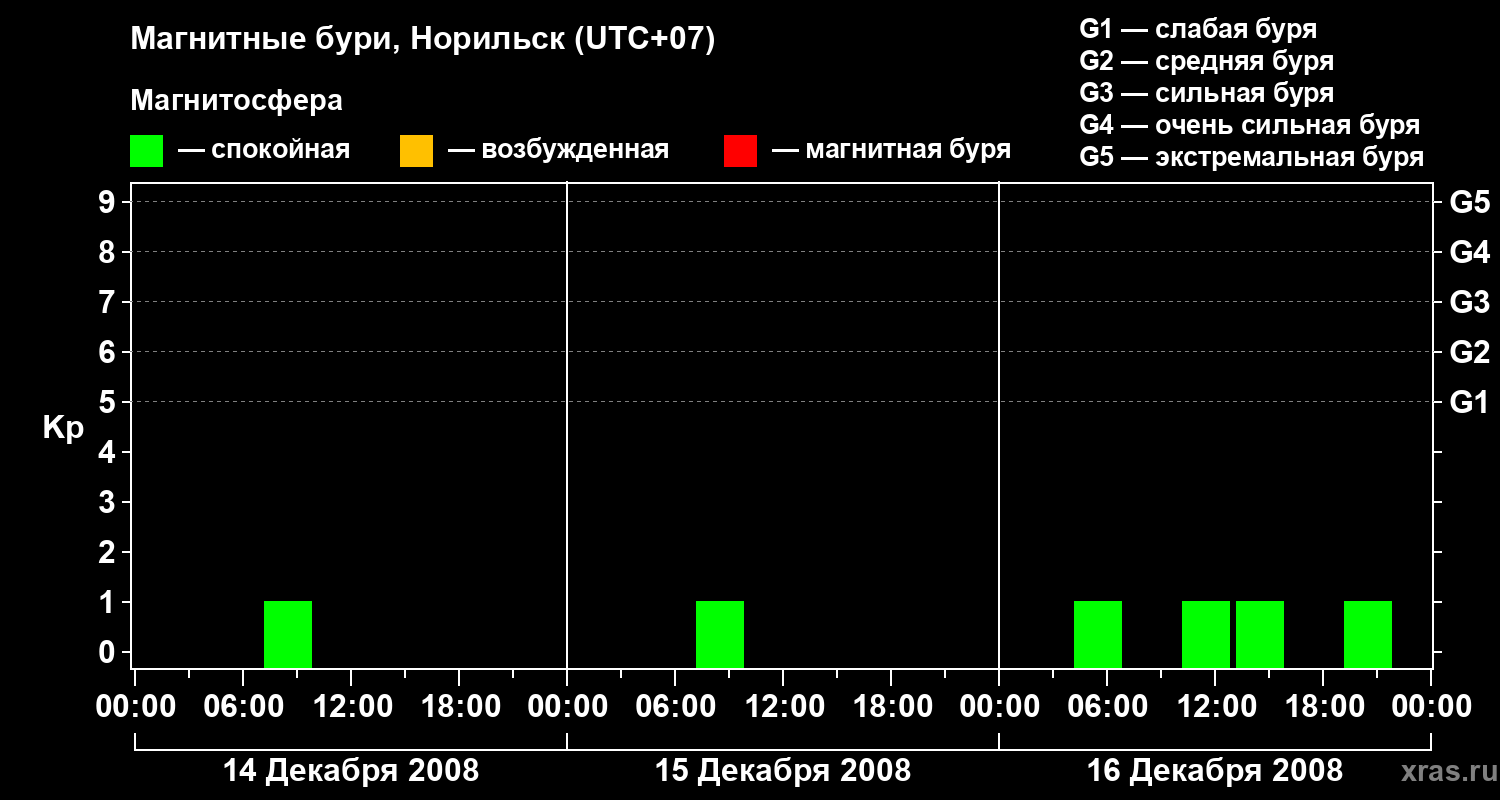Click the '— магнитная буря' legend label
The width and height of the screenshot is (1500, 800).
click(x=891, y=150)
